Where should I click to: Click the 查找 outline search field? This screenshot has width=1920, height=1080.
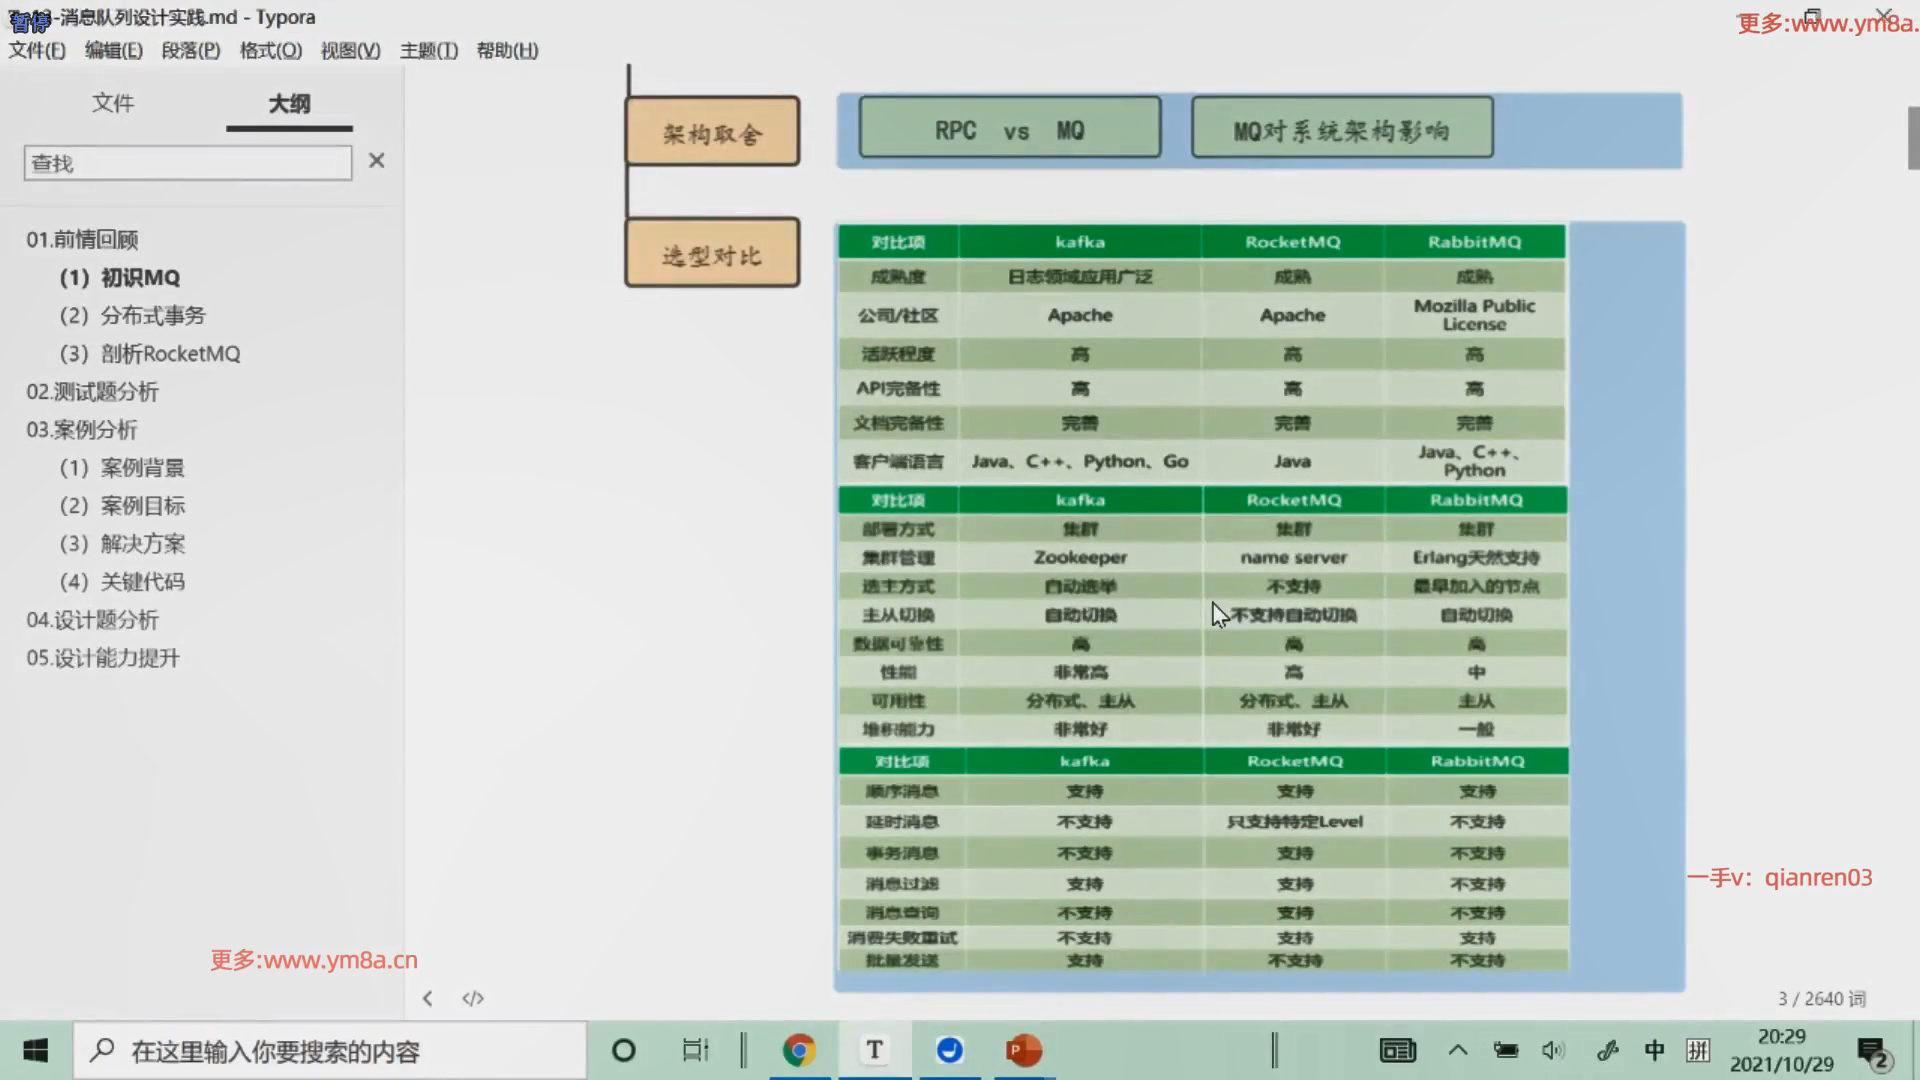tap(188, 163)
